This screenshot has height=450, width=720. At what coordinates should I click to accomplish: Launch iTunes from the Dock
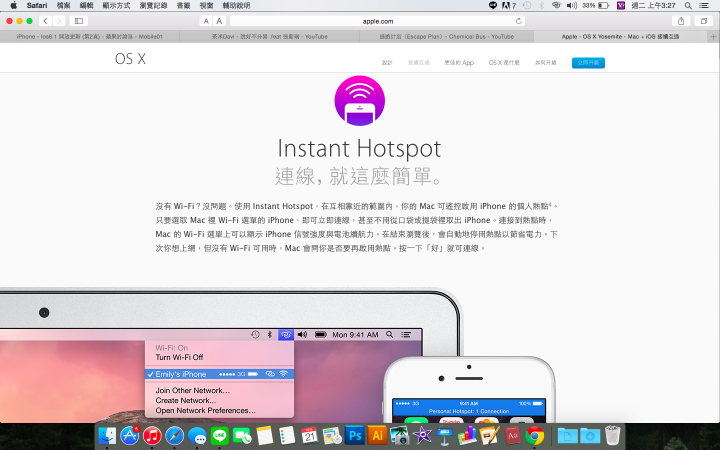coord(152,435)
